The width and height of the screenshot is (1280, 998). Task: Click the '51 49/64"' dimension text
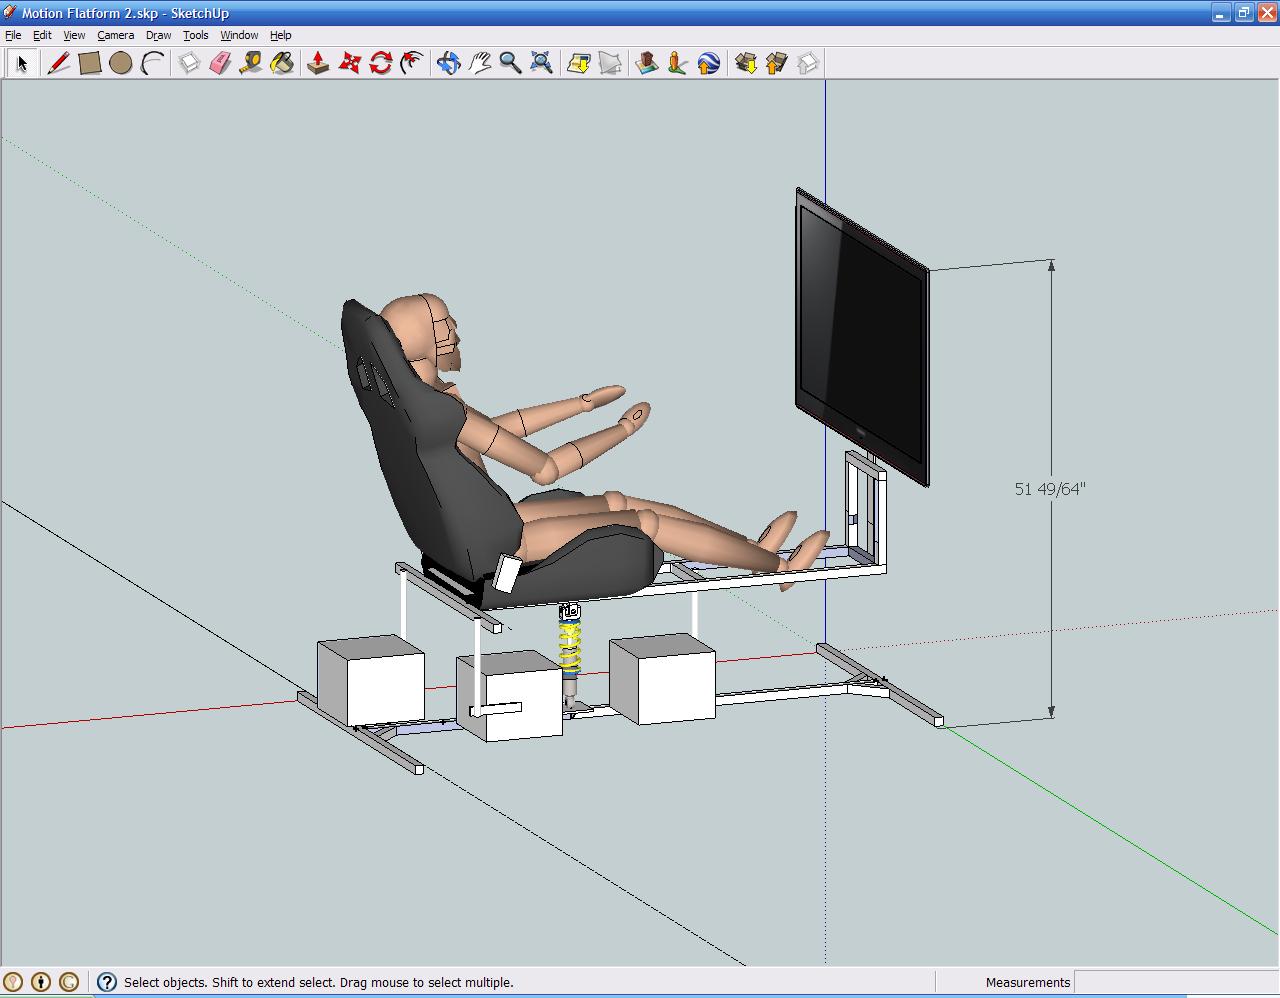tap(1050, 489)
